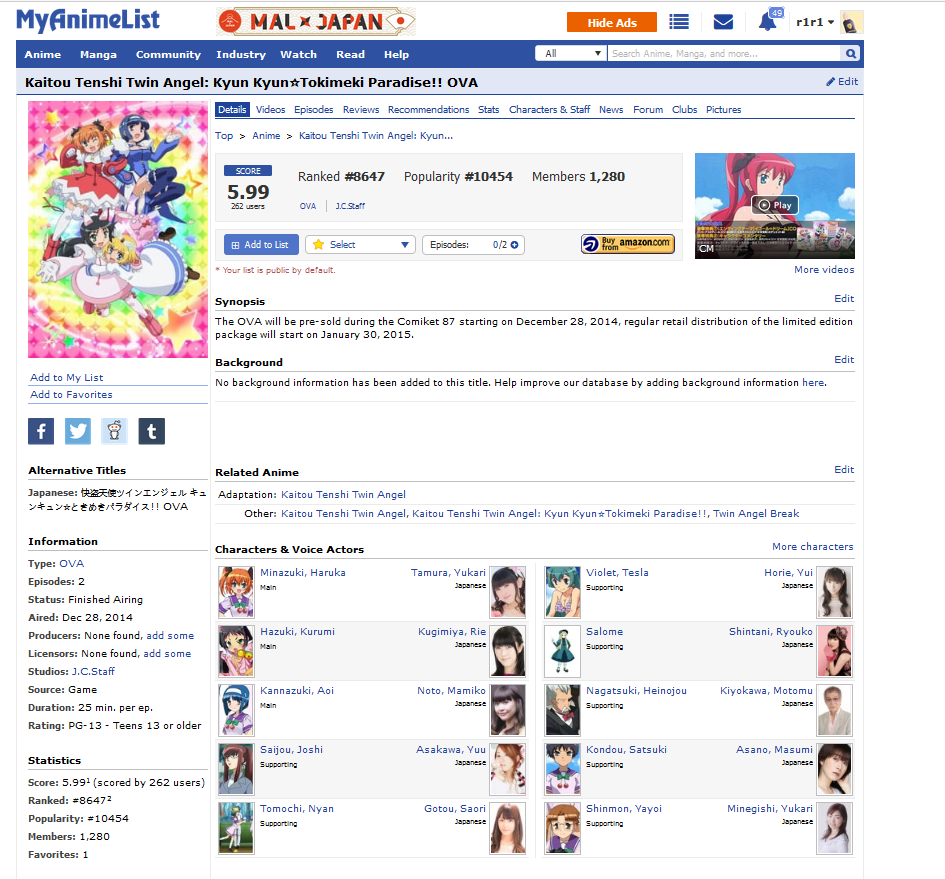Click Producers add some link

tap(170, 635)
